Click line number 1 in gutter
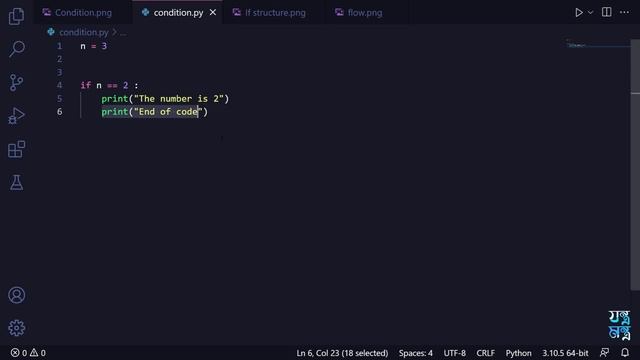The width and height of the screenshot is (640, 360). coord(60,46)
